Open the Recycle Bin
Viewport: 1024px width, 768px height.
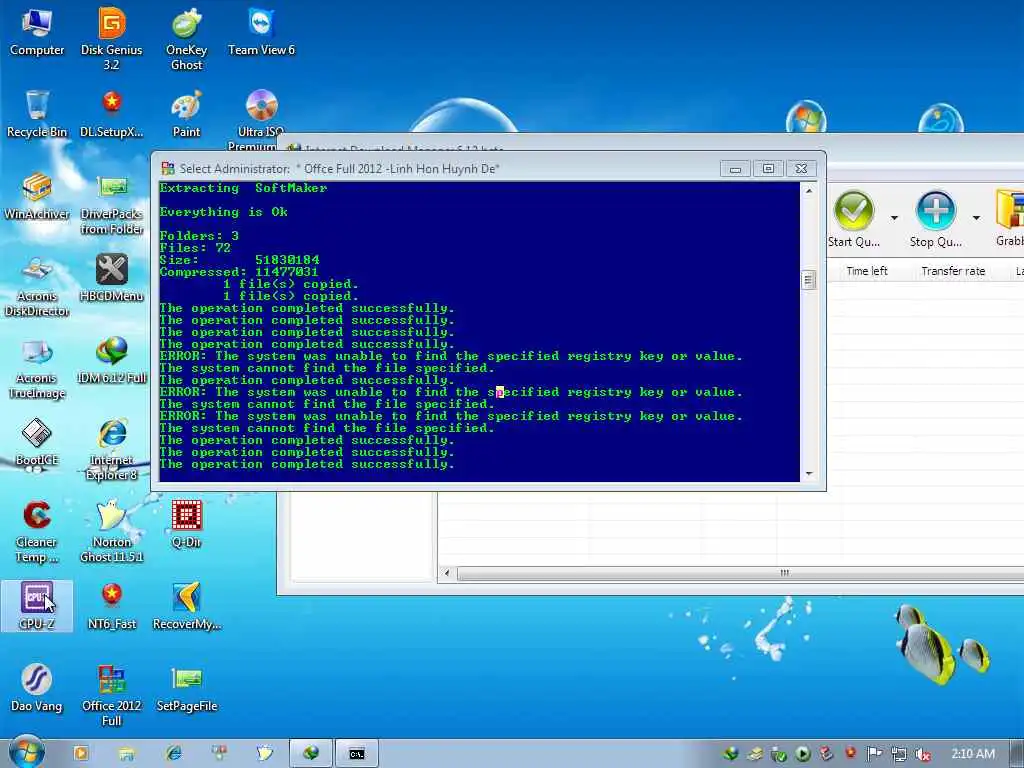pos(37,114)
